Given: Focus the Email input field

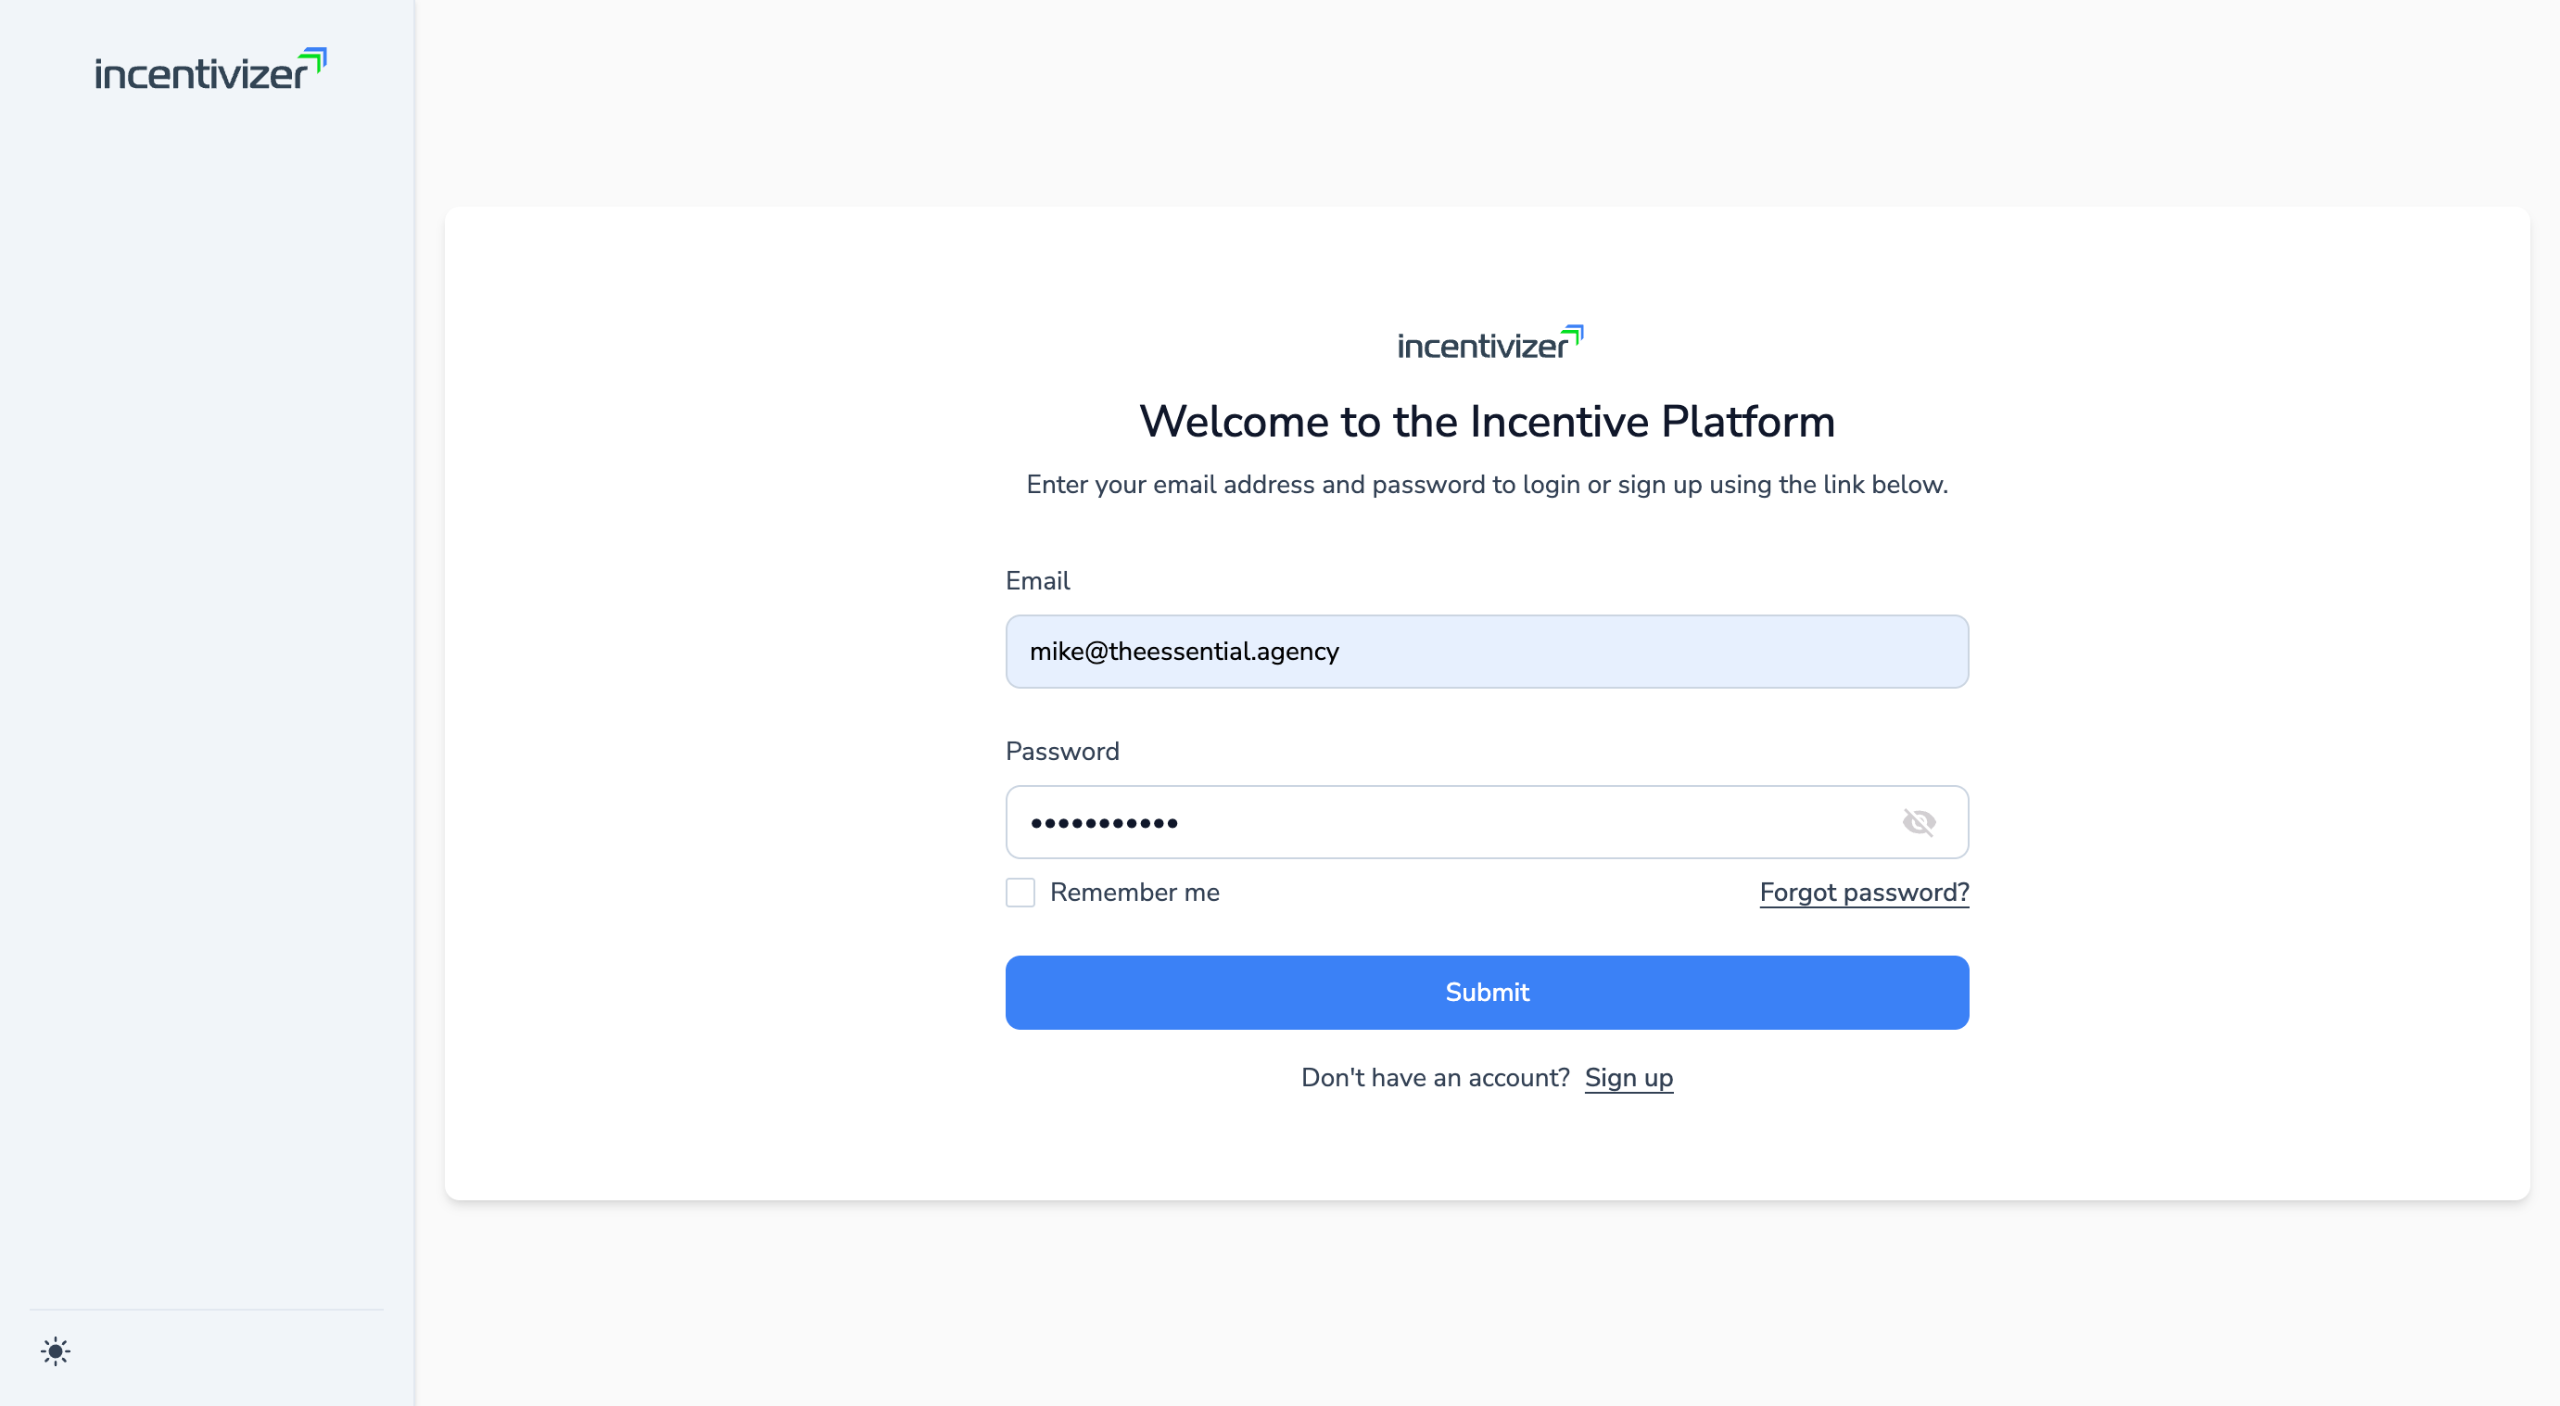Looking at the screenshot, I should coord(1487,651).
